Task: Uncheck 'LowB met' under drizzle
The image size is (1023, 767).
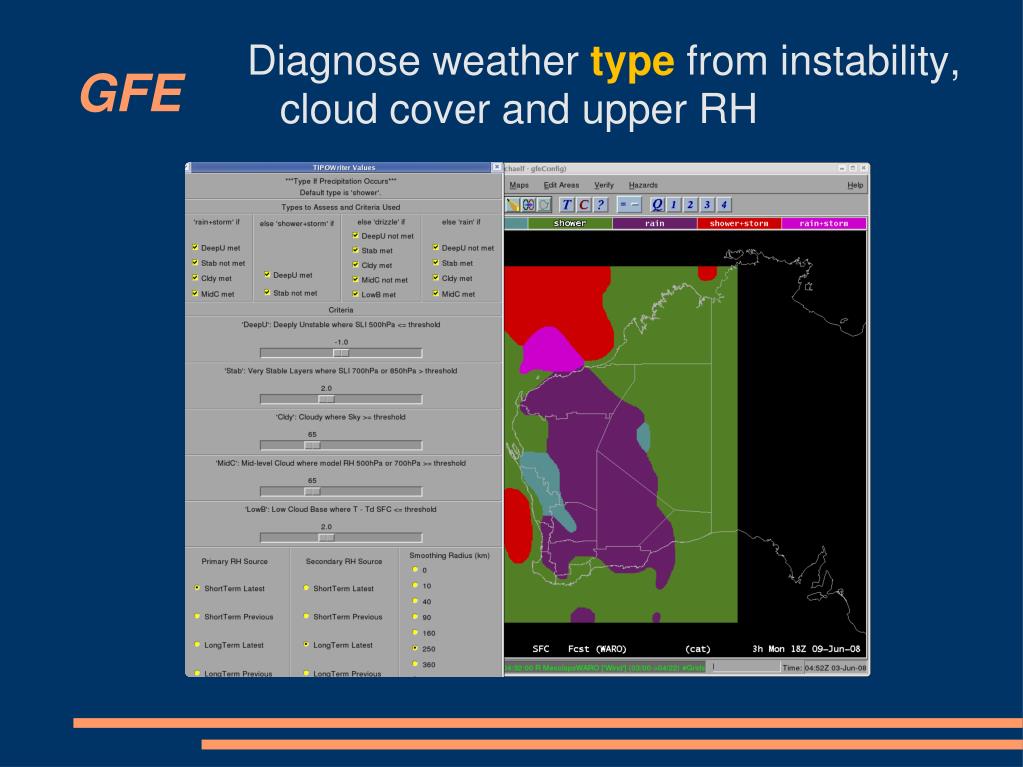Action: pyautogui.click(x=356, y=294)
